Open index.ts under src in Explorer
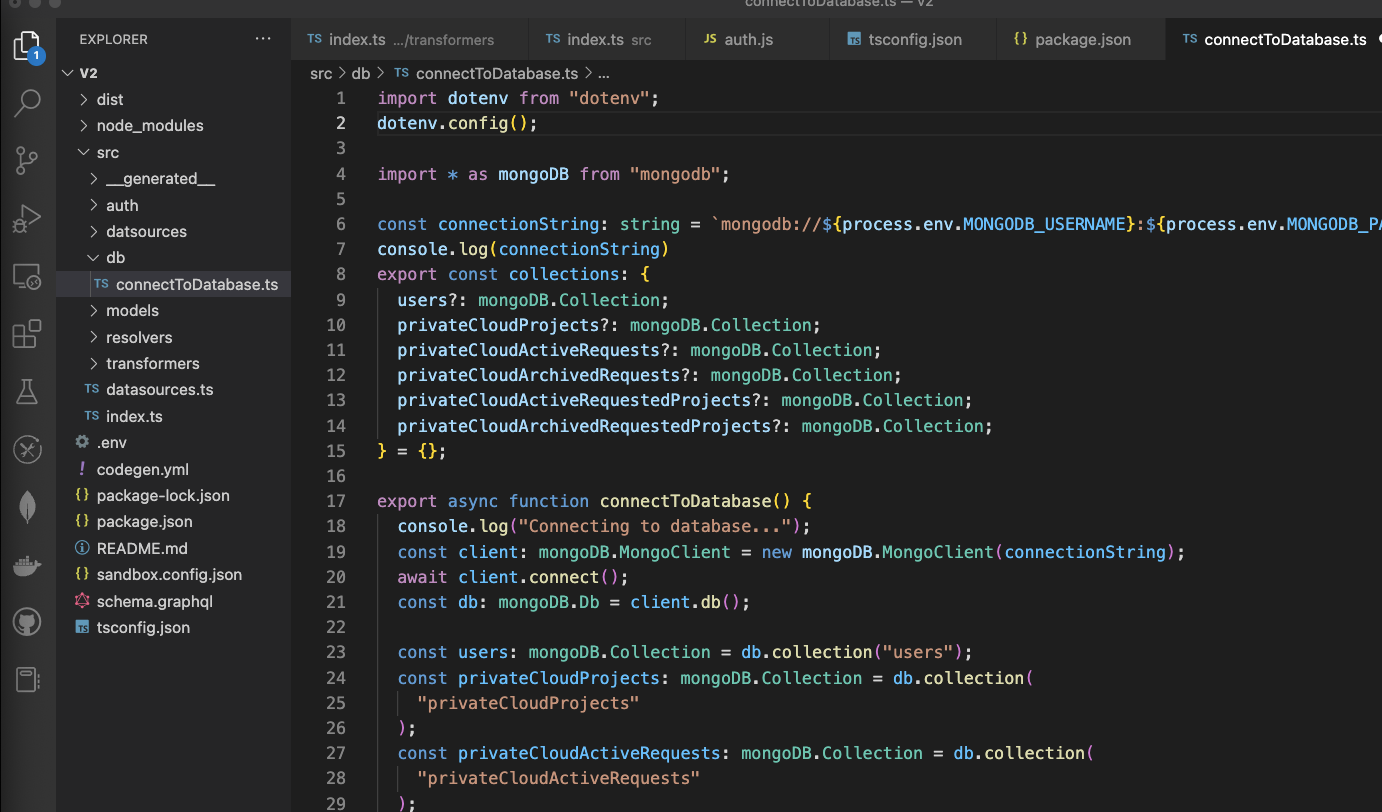Screen dimensions: 1382x812 174,416
